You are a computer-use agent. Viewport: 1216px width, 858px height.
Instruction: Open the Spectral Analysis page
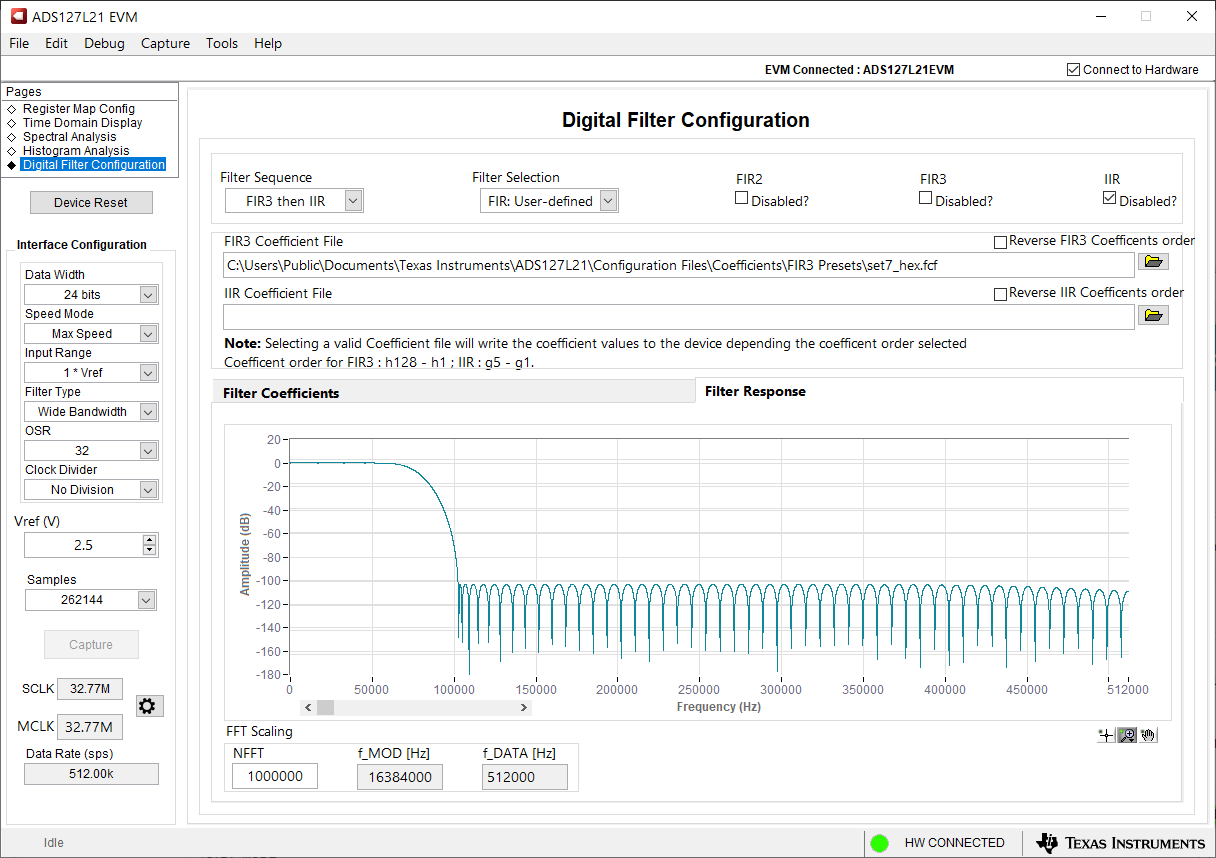(x=69, y=137)
